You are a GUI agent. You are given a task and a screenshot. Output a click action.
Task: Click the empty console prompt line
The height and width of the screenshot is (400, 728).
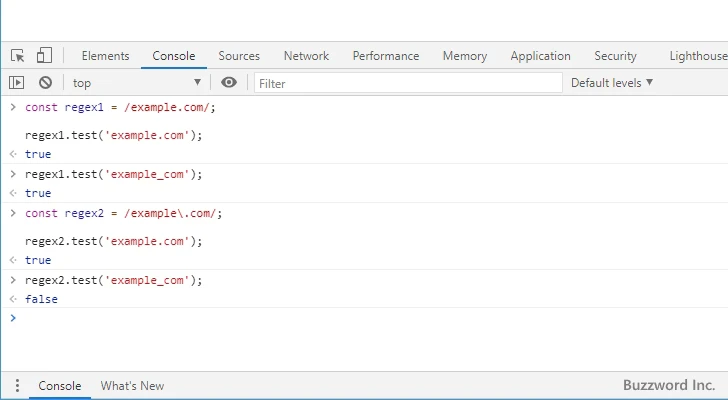click(x=360, y=318)
